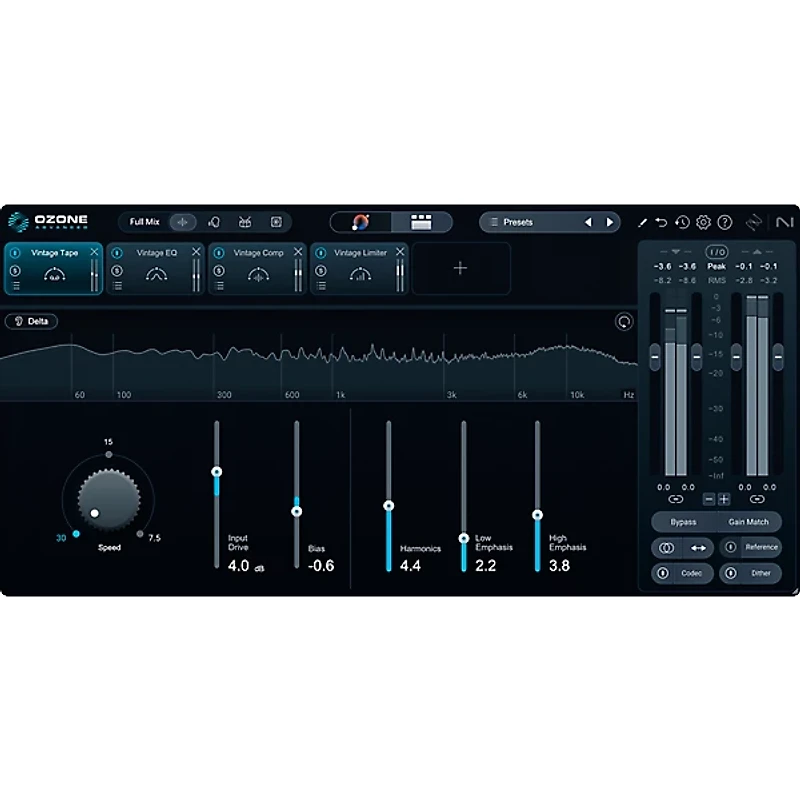This screenshot has height=800, width=800.
Task: Click the Bias slider handle
Action: 296,511
